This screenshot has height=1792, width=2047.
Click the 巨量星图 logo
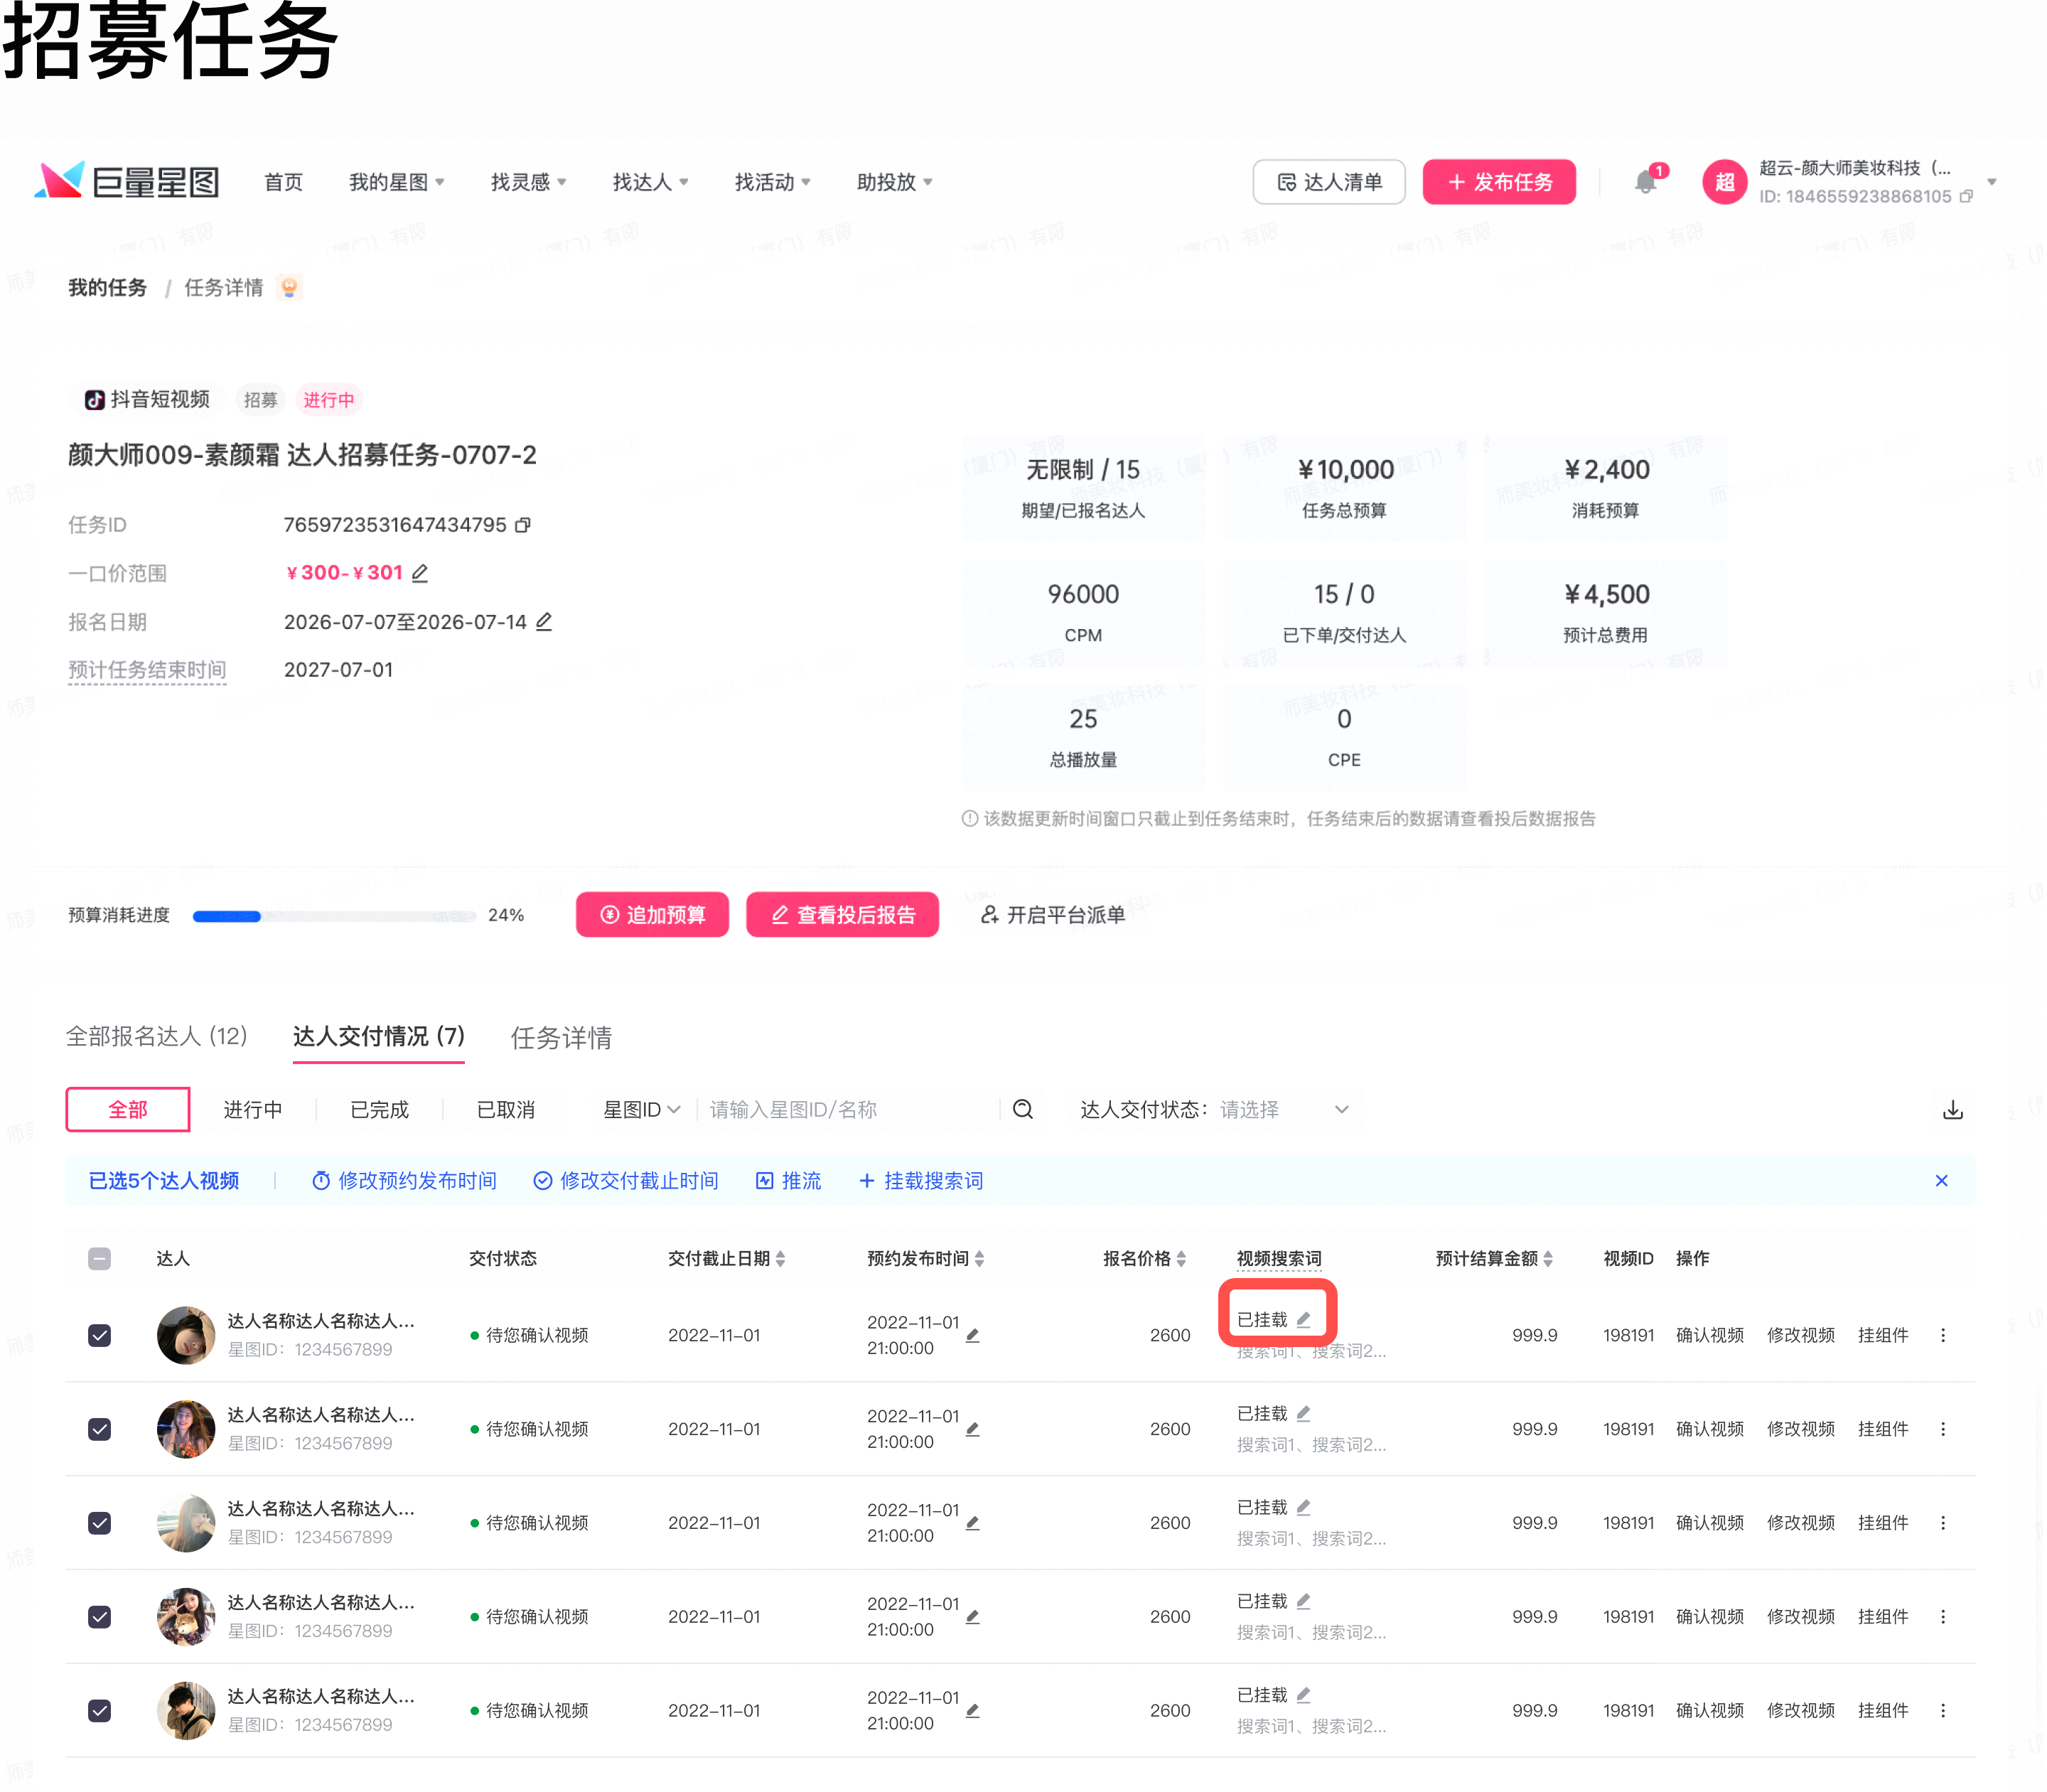pyautogui.click(x=126, y=182)
